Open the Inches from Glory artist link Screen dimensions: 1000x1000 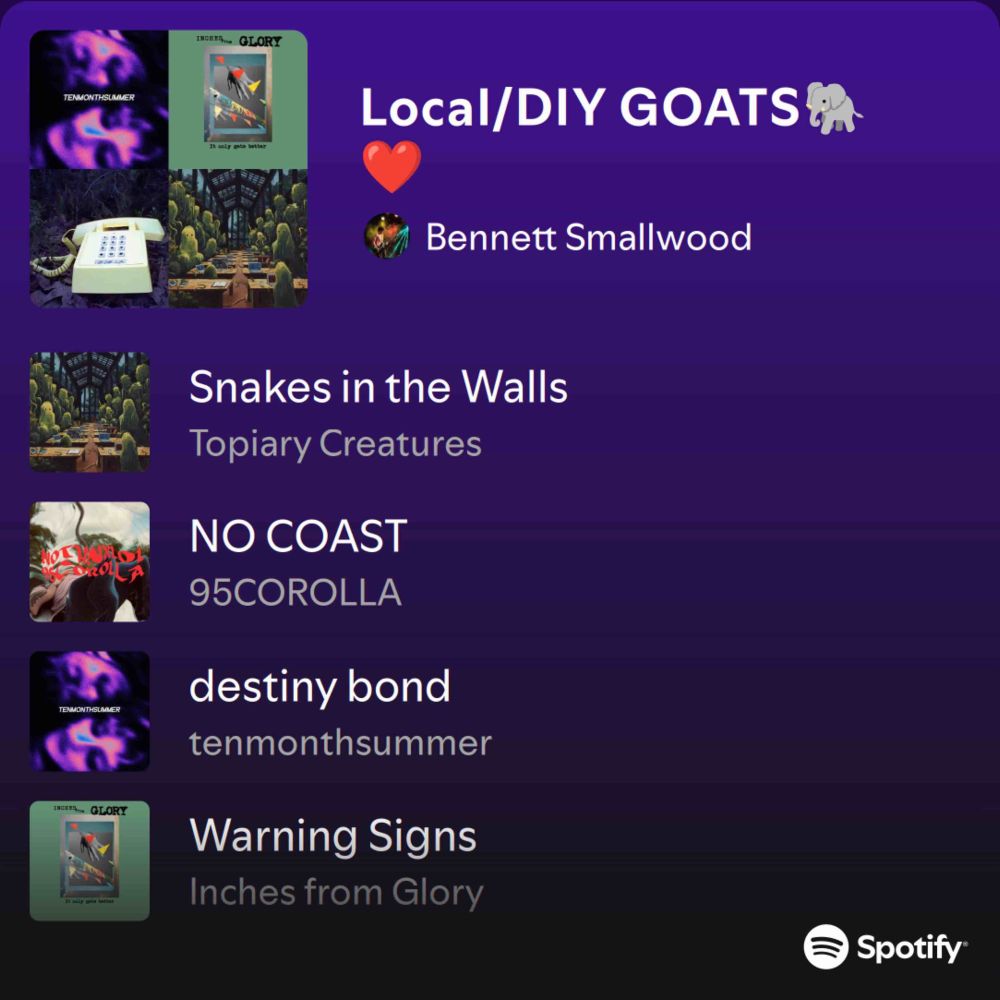(x=337, y=892)
